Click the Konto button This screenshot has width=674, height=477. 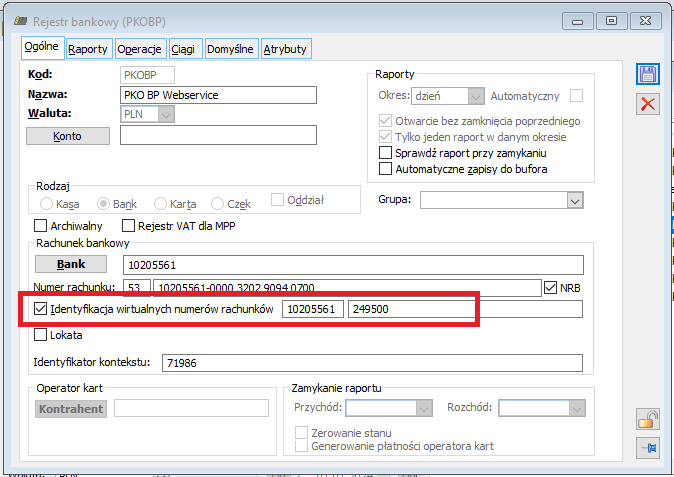(x=68, y=136)
